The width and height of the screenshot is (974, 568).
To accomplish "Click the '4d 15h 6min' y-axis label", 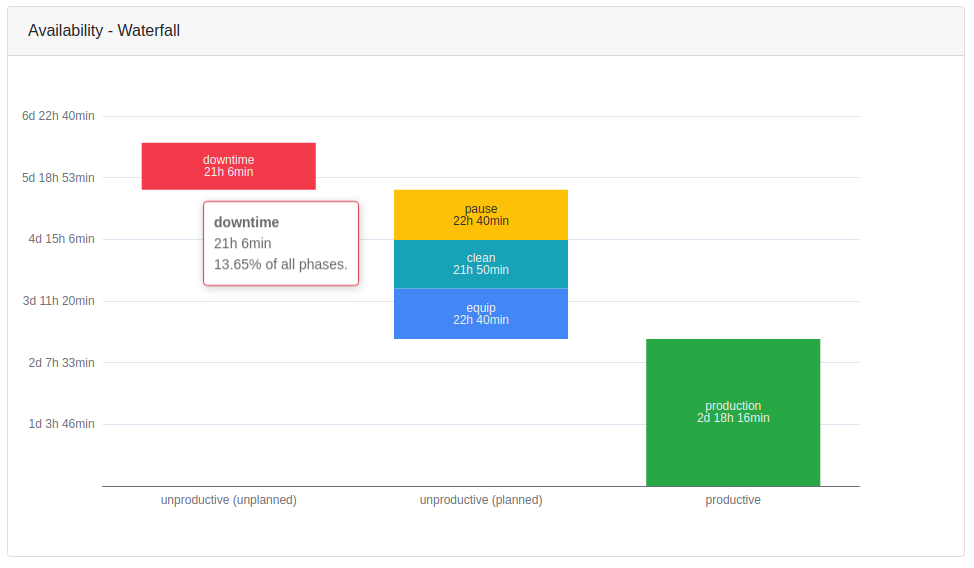I will click(59, 239).
